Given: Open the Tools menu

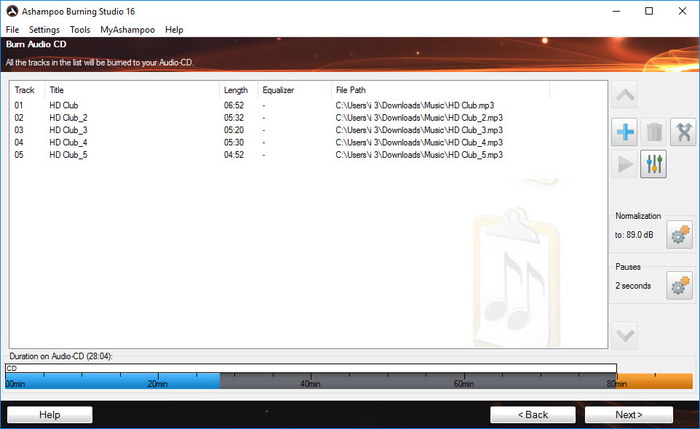Looking at the screenshot, I should tap(80, 29).
